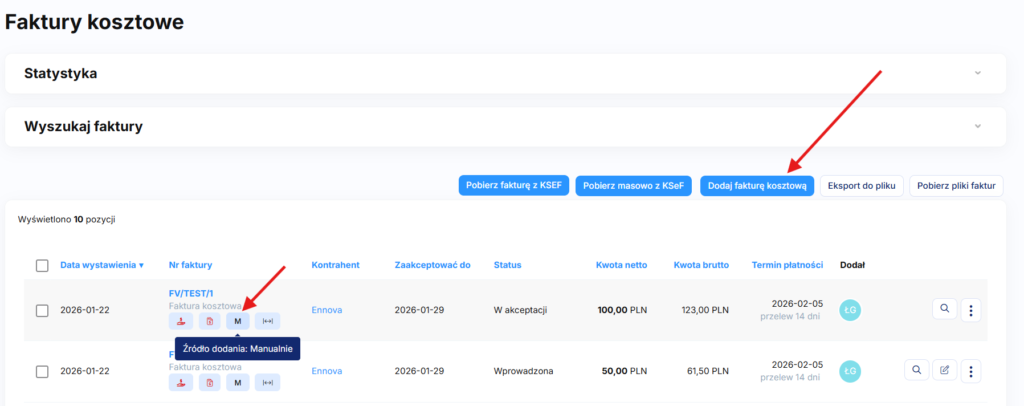Toggle the select-all checkbox in table header
Image resolution: width=1024 pixels, height=406 pixels.
(42, 265)
